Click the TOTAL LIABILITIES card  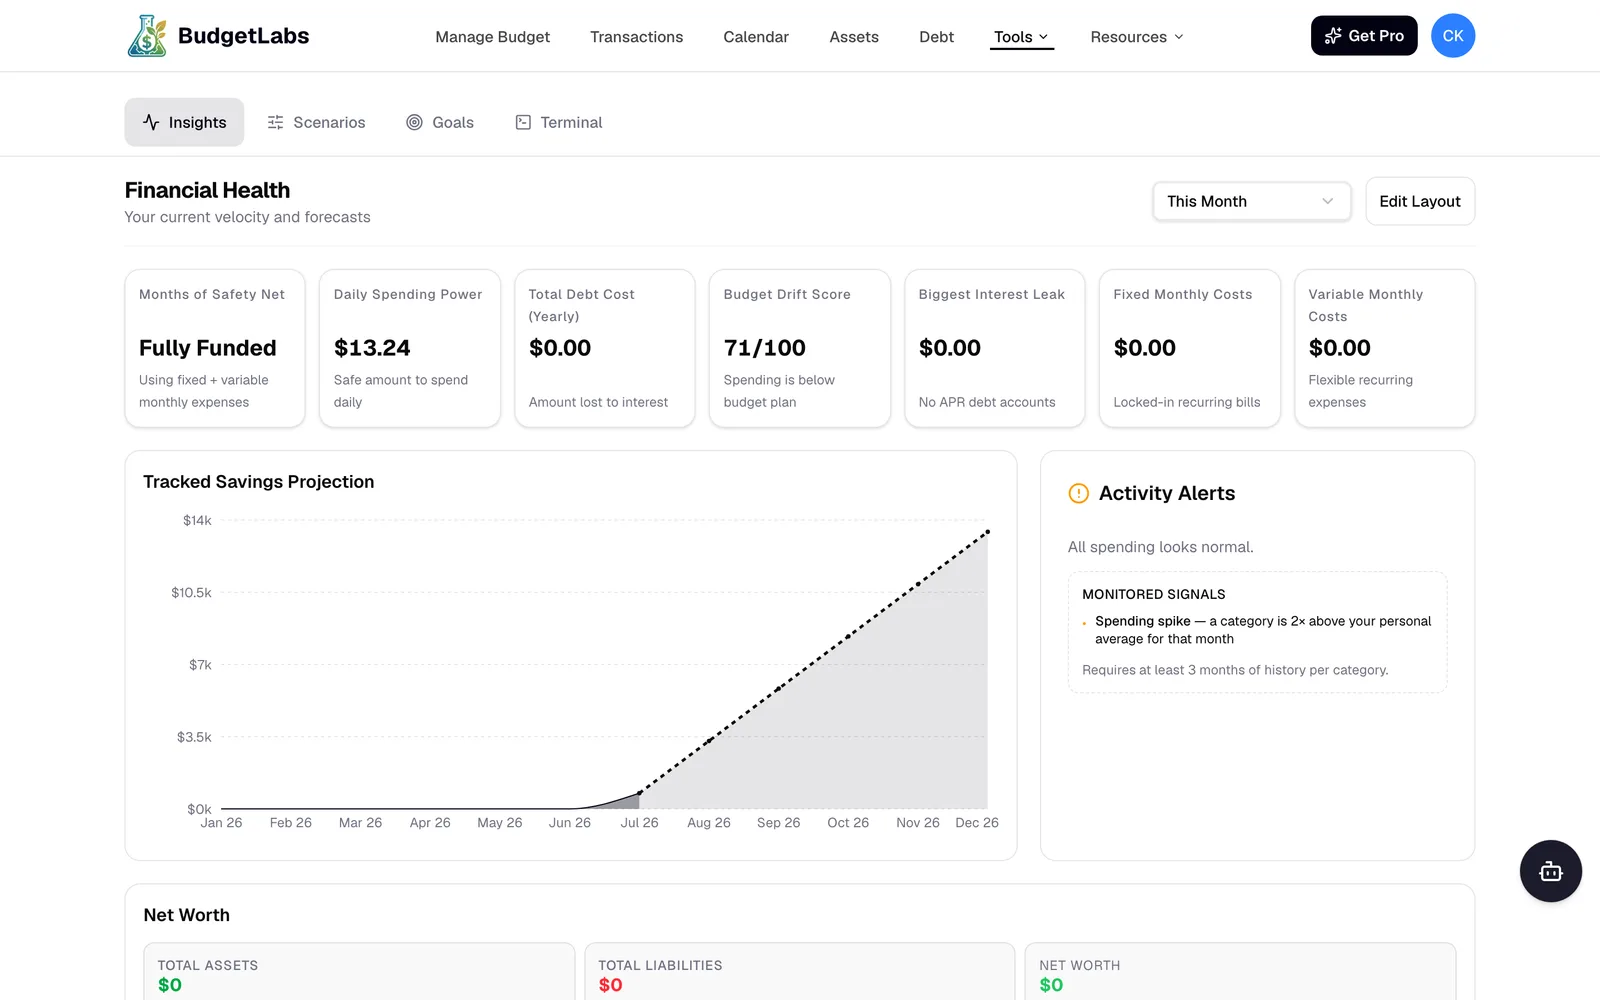click(x=800, y=972)
